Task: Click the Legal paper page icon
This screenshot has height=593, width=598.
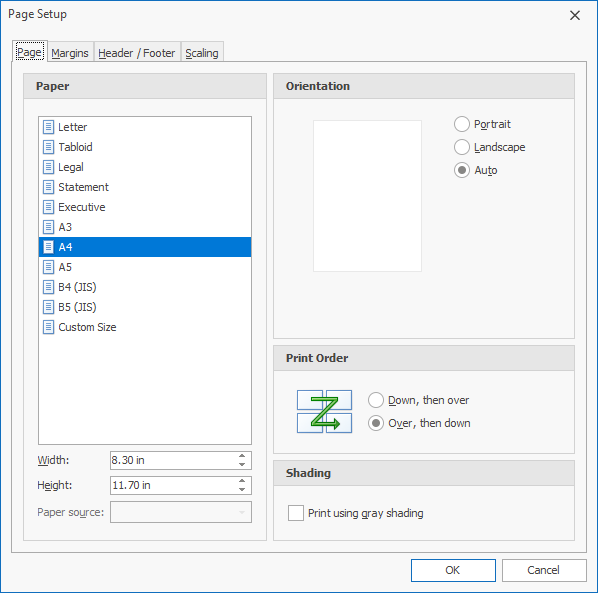Action: [x=48, y=167]
